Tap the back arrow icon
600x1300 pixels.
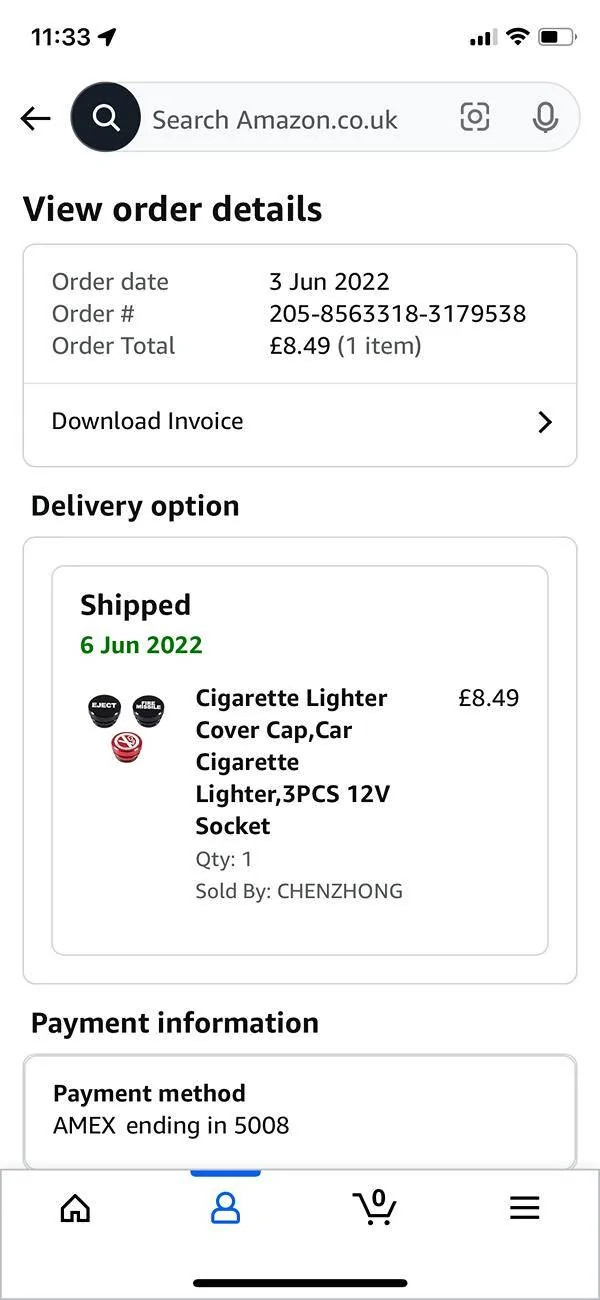35,119
